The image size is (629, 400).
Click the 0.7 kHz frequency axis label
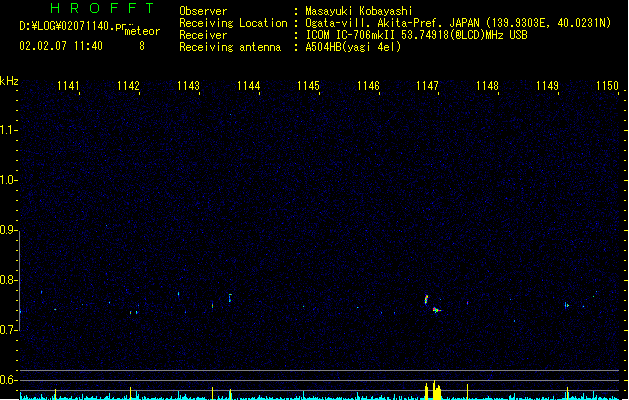pyautogui.click(x=8, y=330)
